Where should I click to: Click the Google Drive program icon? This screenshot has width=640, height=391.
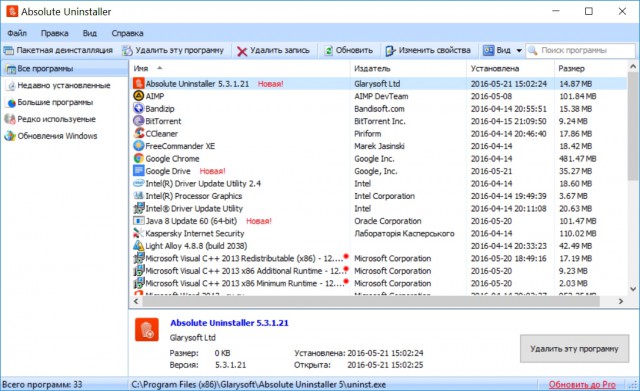point(139,171)
